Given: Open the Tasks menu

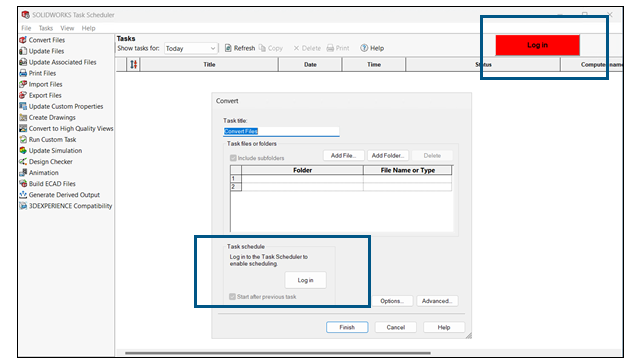Looking at the screenshot, I should click(x=46, y=28).
